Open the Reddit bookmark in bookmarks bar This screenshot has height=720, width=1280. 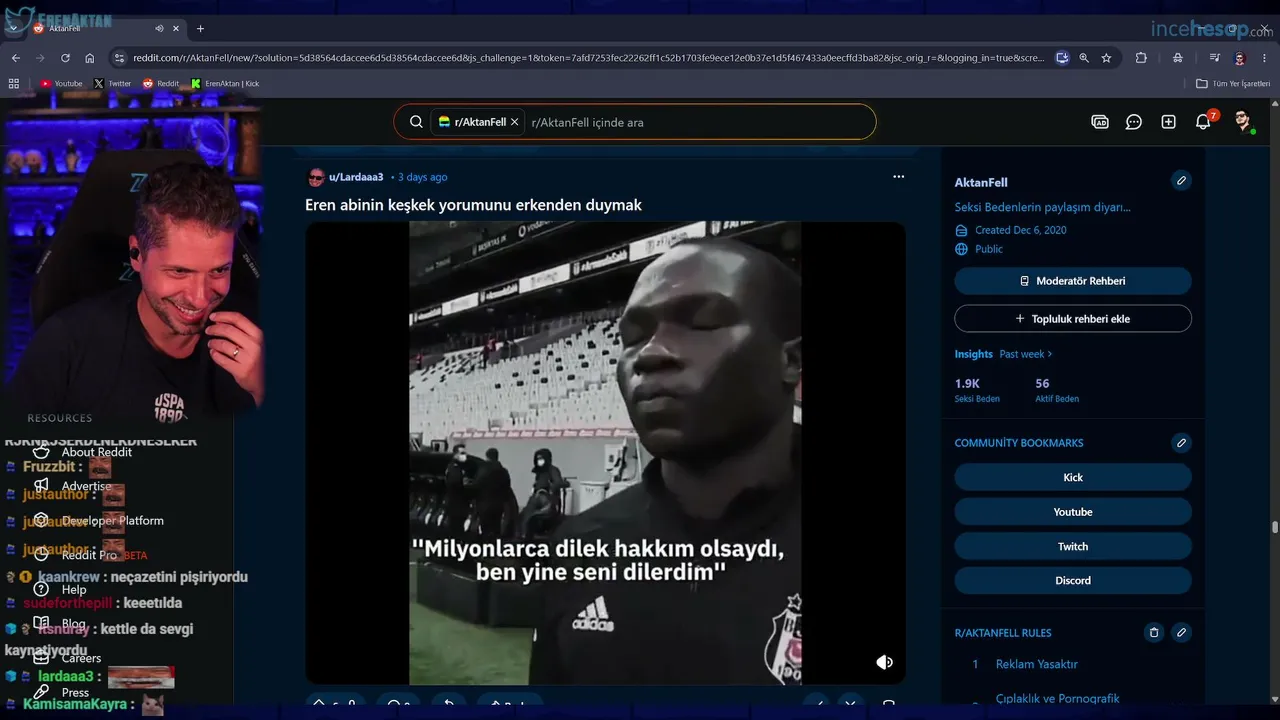click(x=162, y=84)
